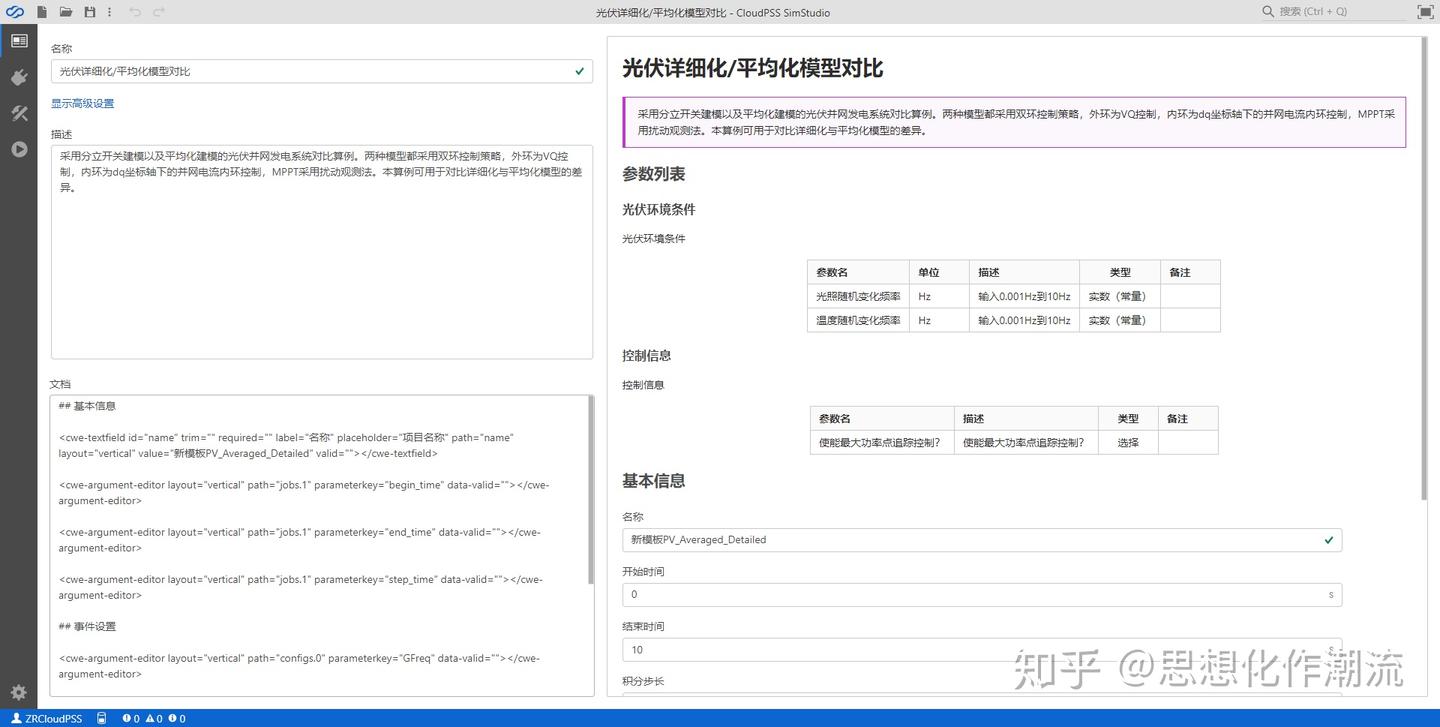Start simulation with the sidebar play icon
Image resolution: width=1440 pixels, height=727 pixels.
tap(18, 150)
